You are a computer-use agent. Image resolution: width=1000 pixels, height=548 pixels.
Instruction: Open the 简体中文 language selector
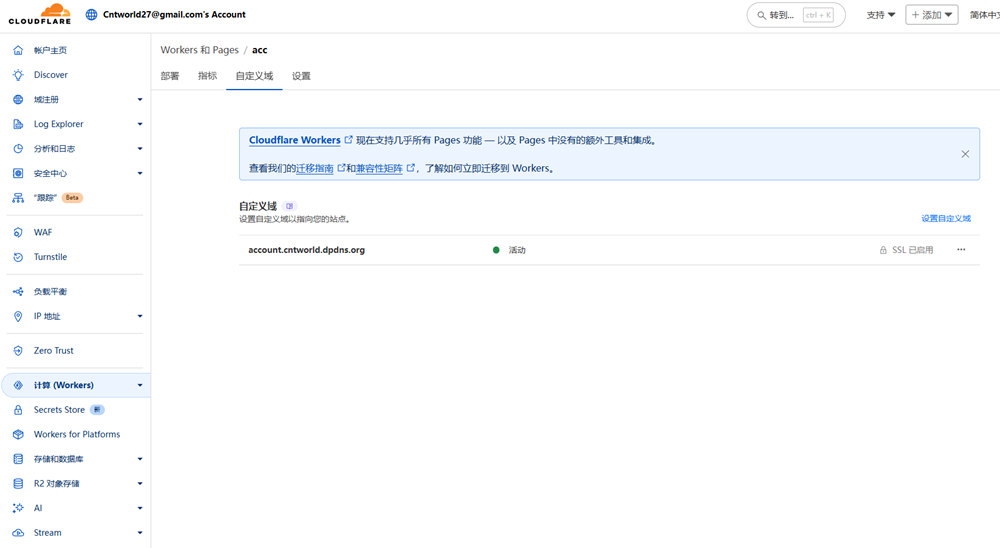[x=985, y=15]
